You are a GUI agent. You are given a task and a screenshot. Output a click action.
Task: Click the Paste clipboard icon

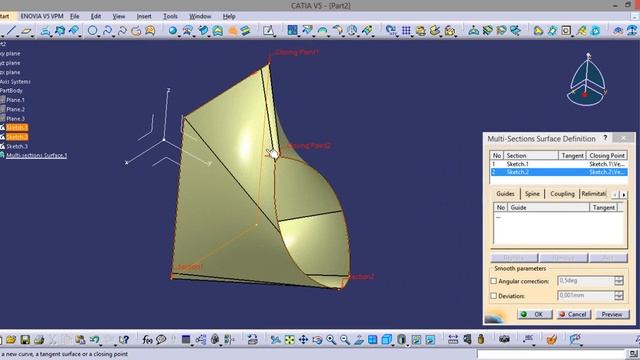80,339
